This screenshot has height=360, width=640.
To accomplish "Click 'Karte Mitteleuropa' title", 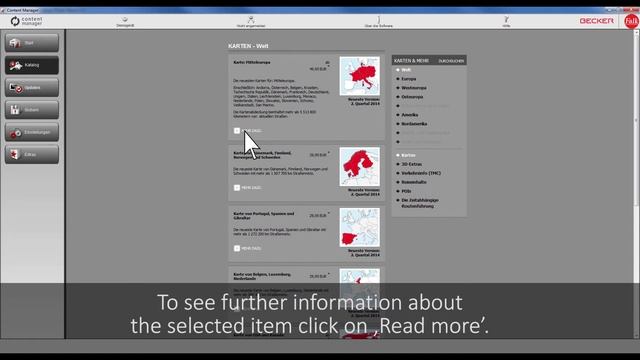I will (252, 62).
